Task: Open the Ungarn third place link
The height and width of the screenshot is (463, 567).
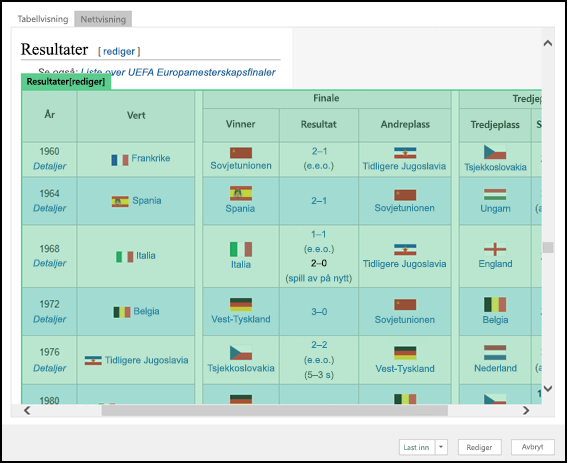Action: [495, 209]
